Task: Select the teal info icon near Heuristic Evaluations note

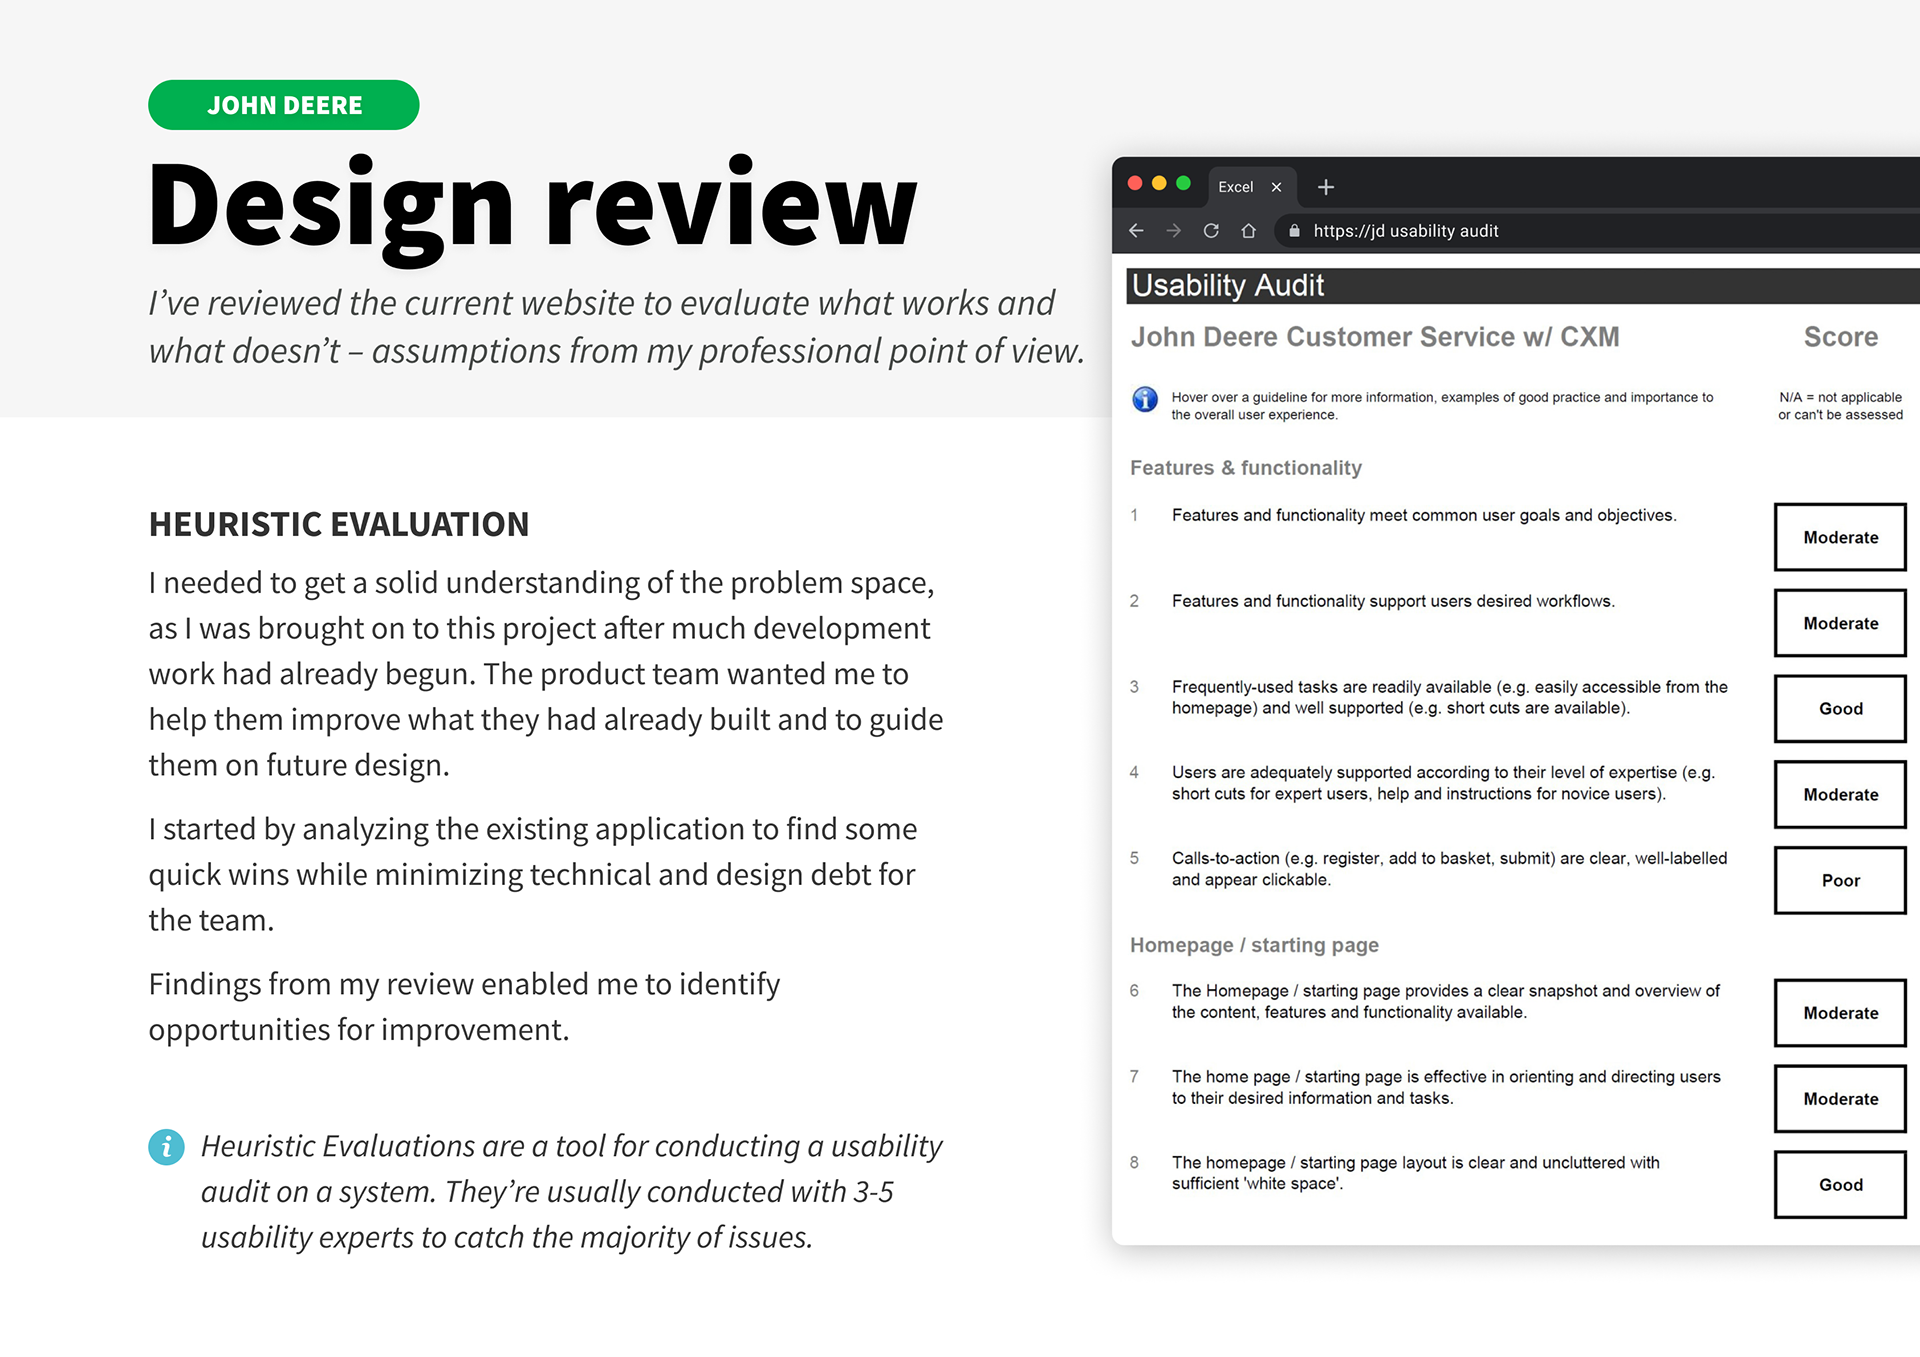Action: [166, 1147]
